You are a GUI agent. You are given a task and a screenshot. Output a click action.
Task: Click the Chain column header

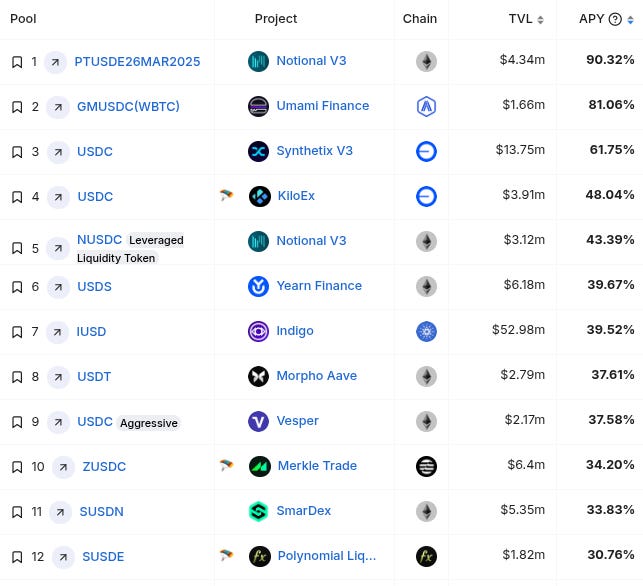420,19
